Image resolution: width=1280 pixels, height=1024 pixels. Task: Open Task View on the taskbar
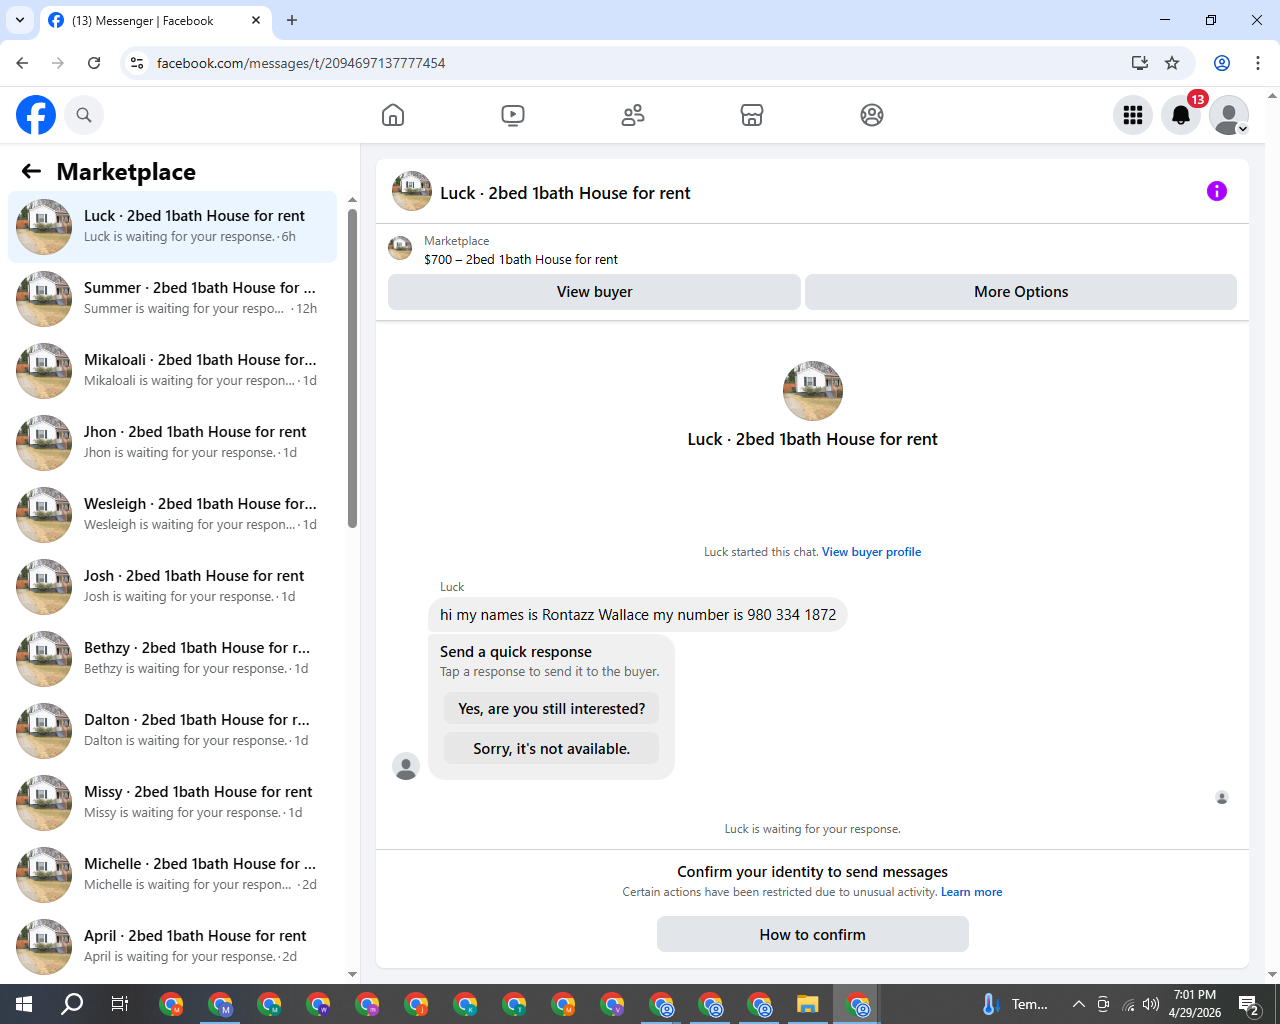120,1004
